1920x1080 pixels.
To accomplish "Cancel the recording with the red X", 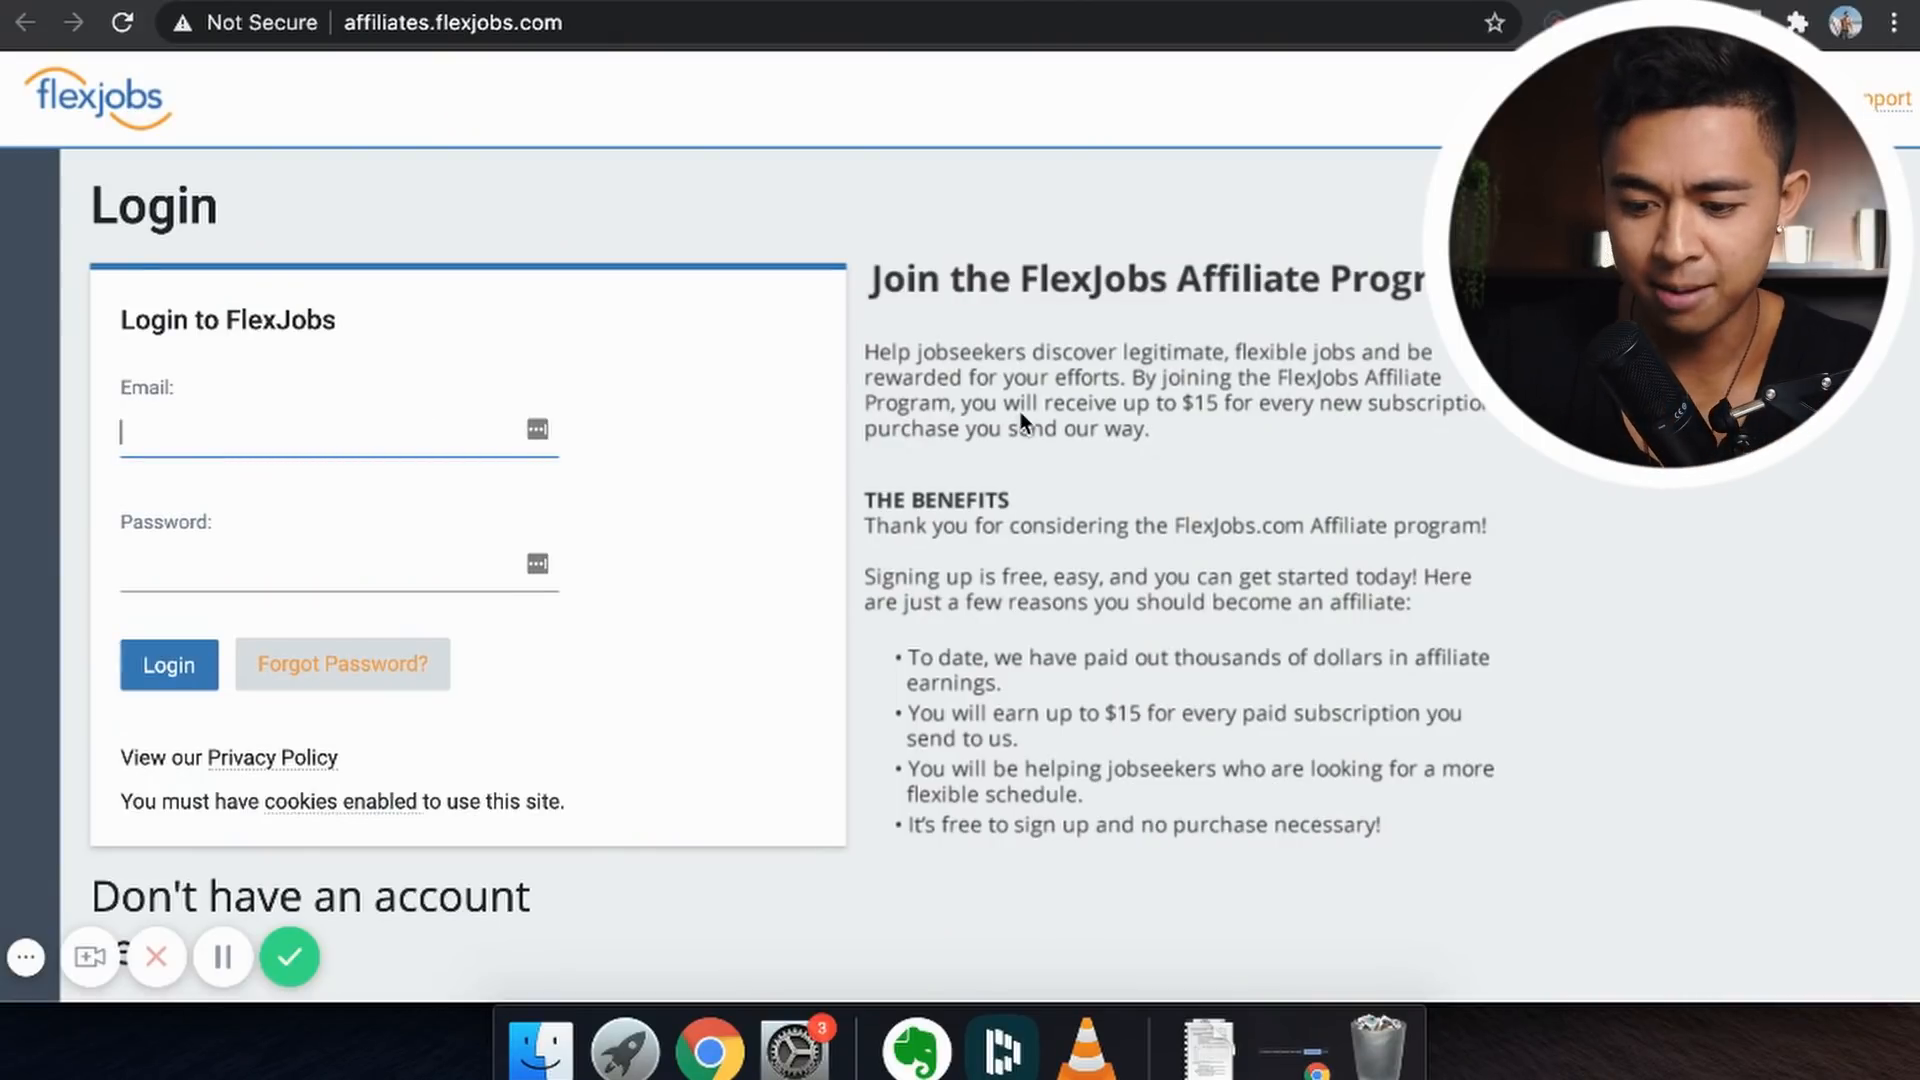I will (156, 957).
